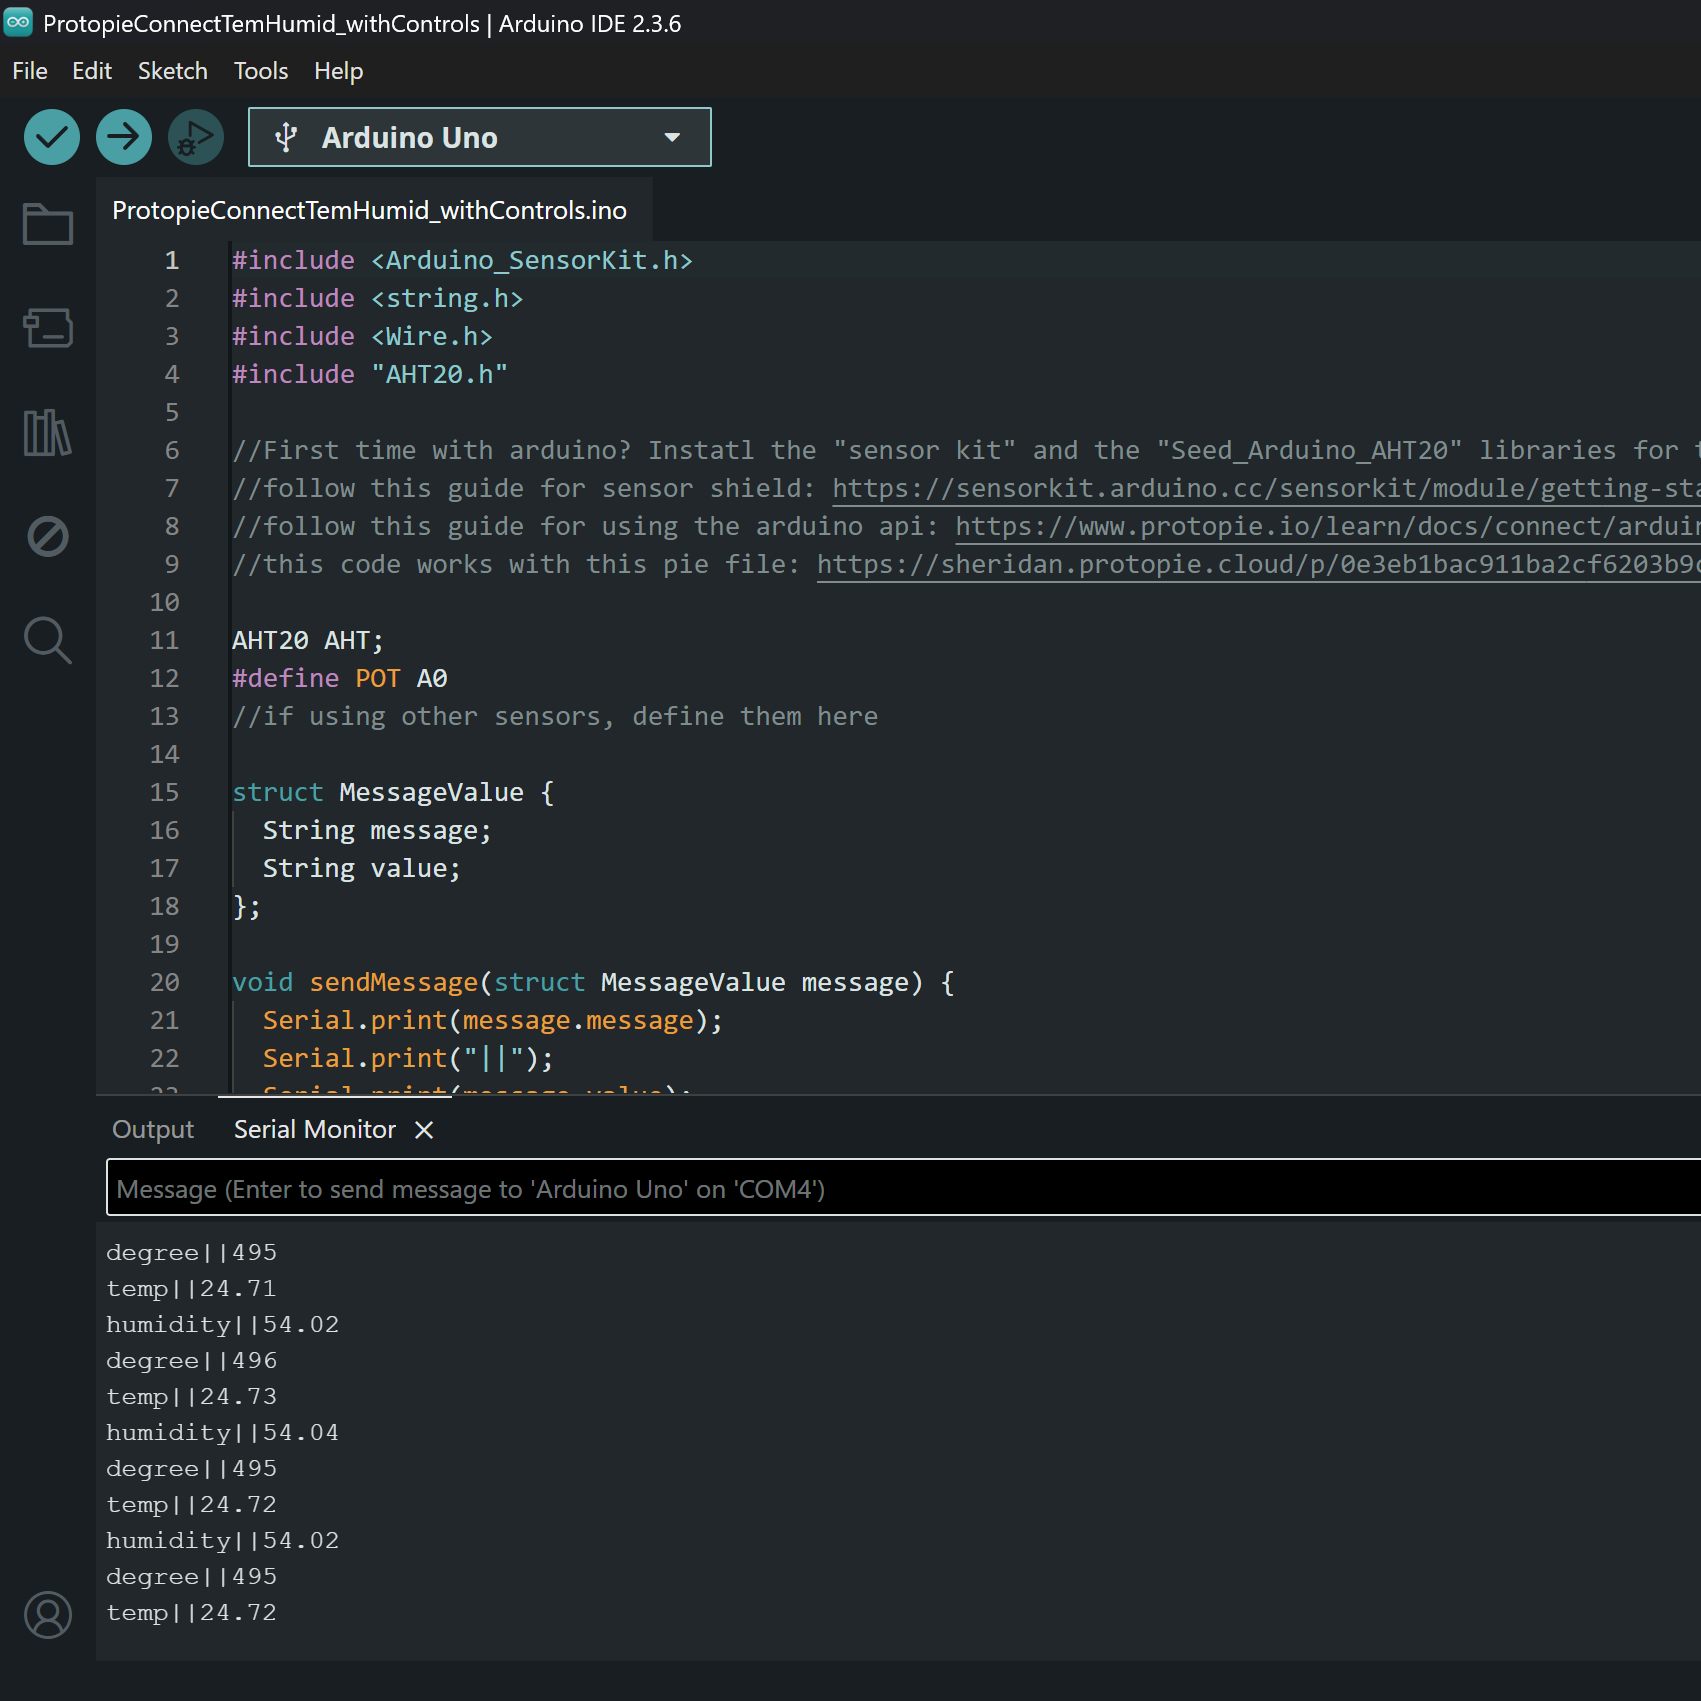Open the Tools menu
Viewport: 1701px width, 1701px height.
(x=259, y=70)
